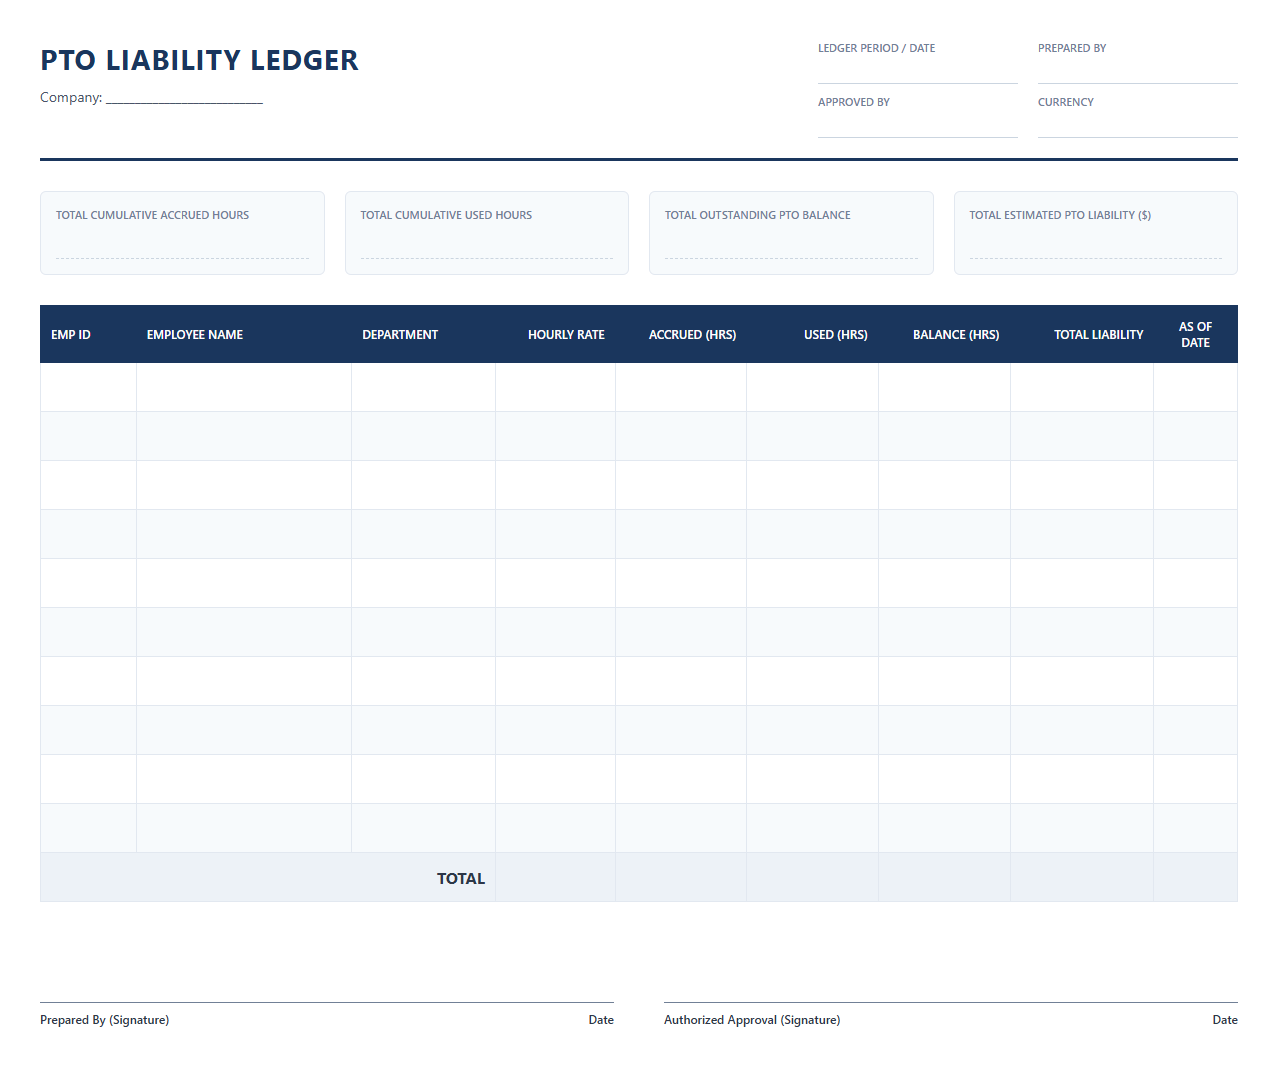1278x1067 pixels.
Task: Click the Total Cumulative Accrued Hours box
Action: 182,233
